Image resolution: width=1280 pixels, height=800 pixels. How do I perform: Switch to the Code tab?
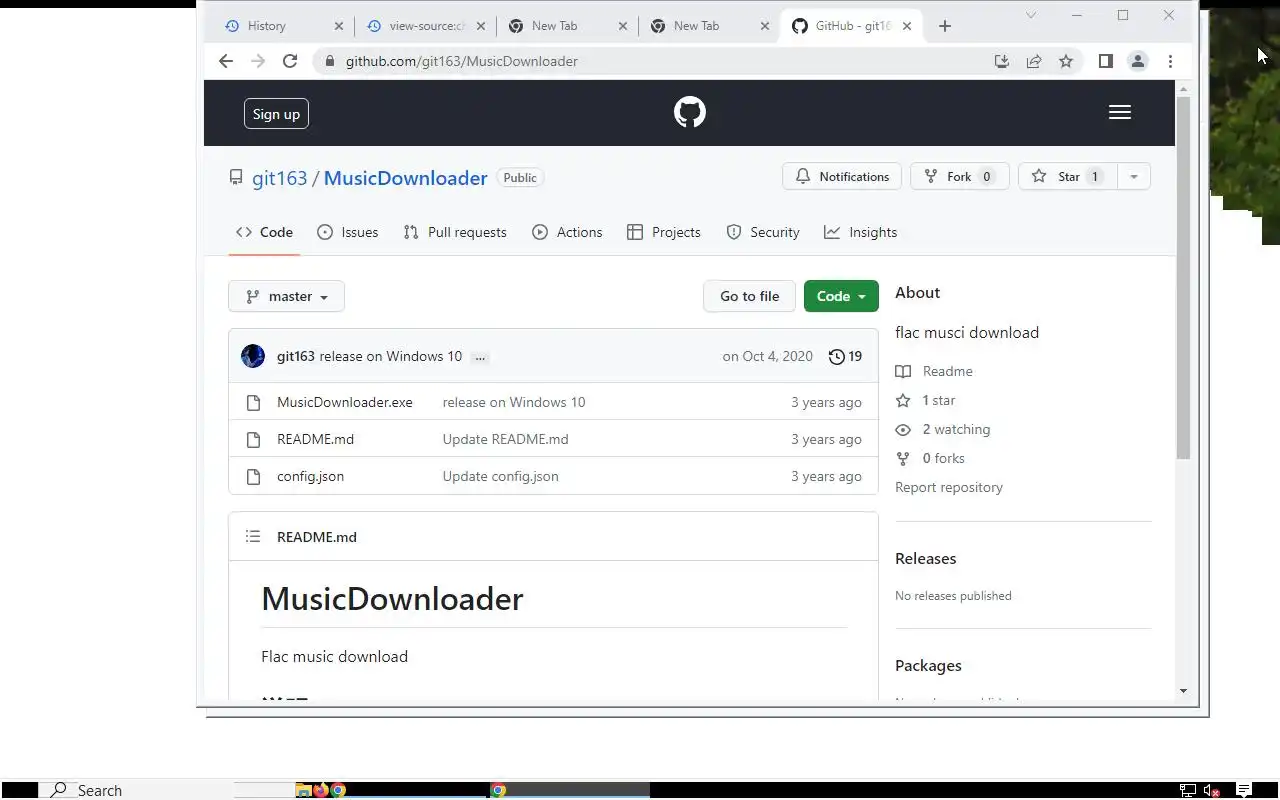[x=264, y=232]
